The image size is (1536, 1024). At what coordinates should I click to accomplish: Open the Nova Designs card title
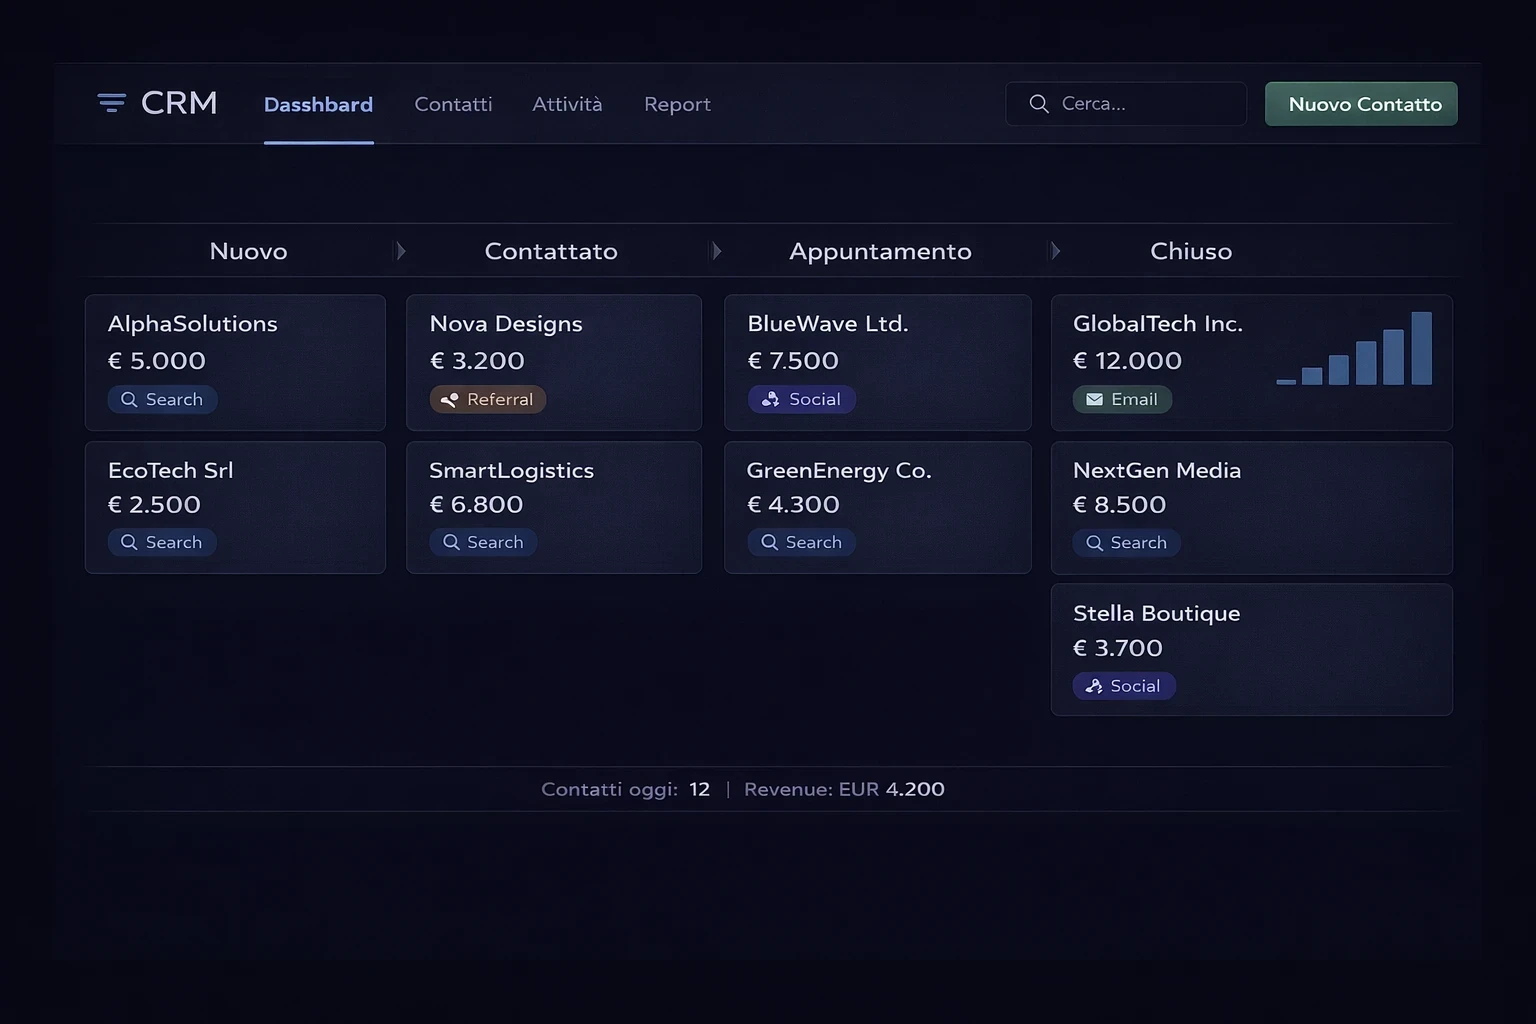pos(506,324)
